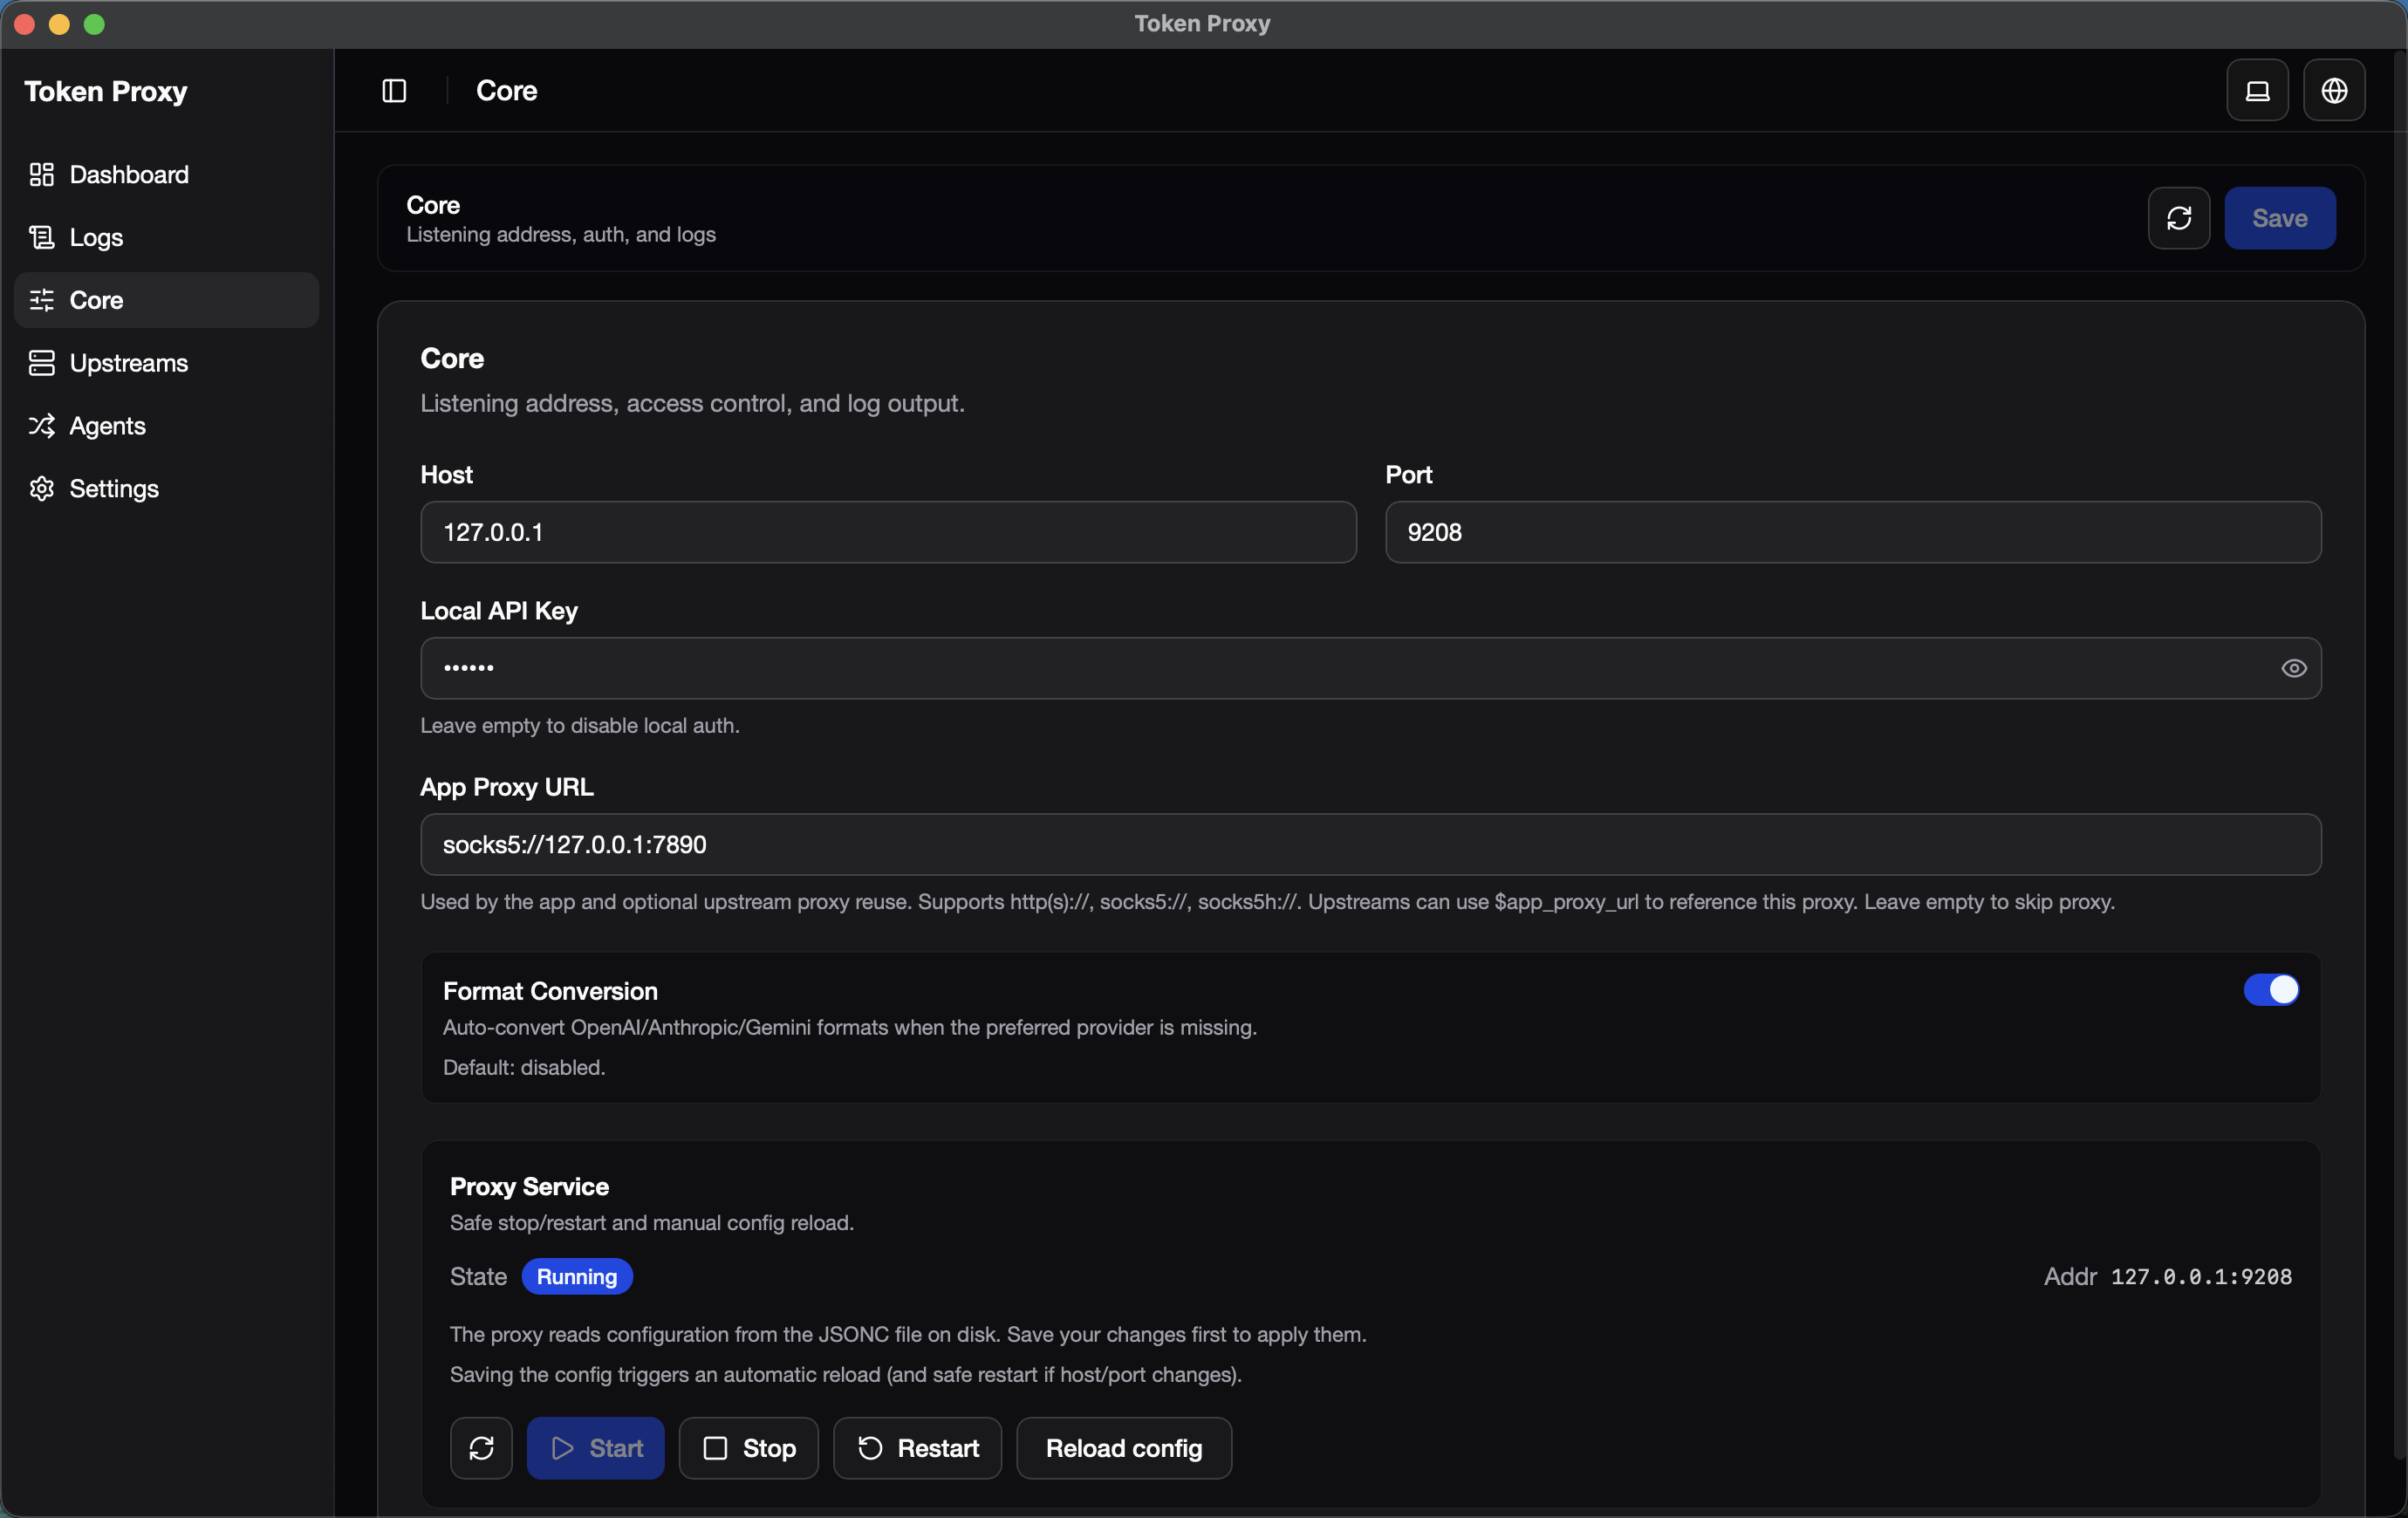Viewport: 2408px width, 1518px height.
Task: Reveal the Local API Key value
Action: coord(2294,668)
